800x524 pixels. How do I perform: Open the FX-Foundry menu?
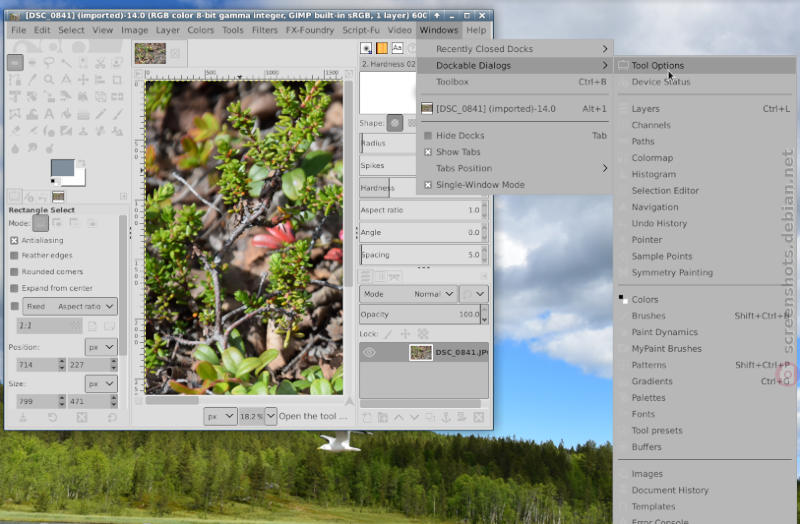(x=310, y=30)
